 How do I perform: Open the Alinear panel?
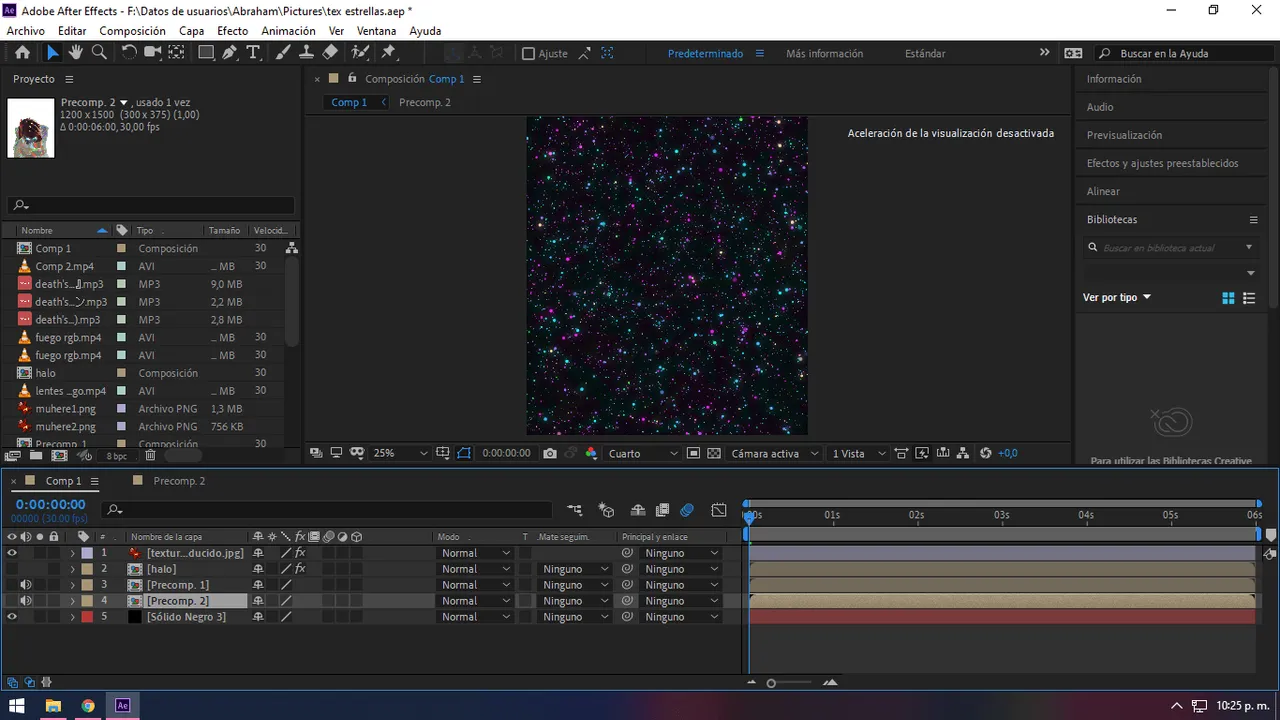coord(1103,191)
